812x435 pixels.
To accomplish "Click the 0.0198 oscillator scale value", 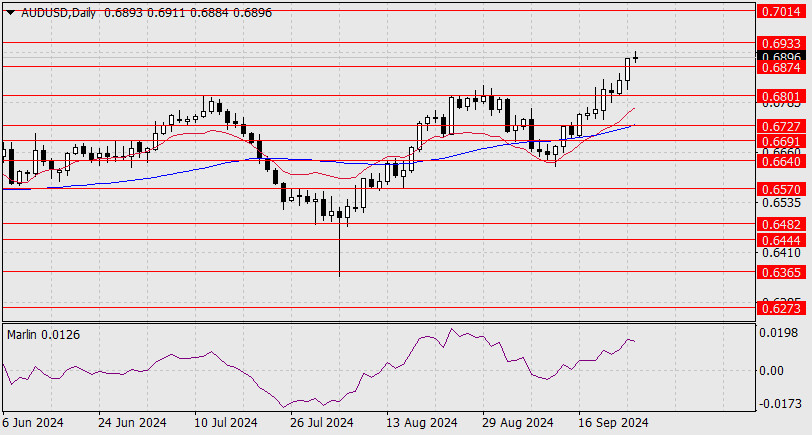I will tap(778, 332).
